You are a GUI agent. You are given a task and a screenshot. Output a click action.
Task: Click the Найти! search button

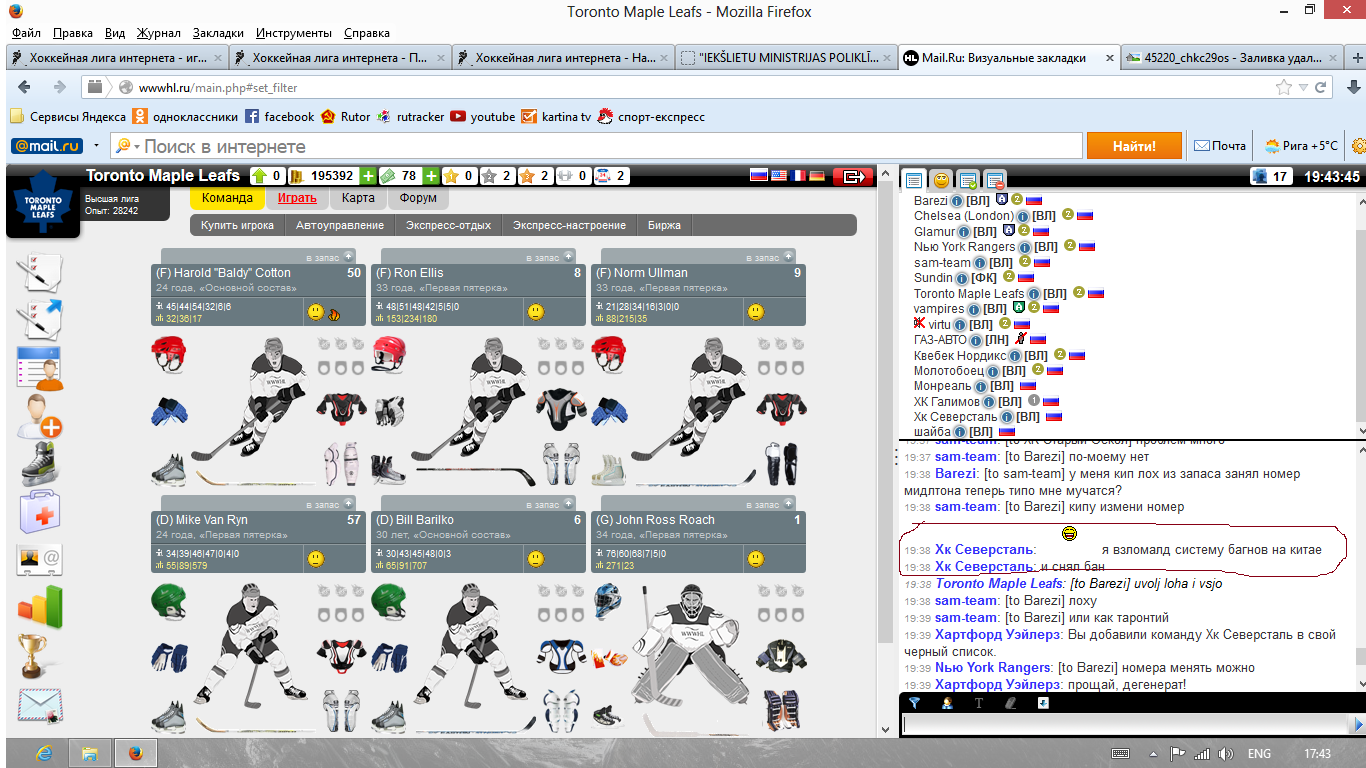tap(1134, 146)
